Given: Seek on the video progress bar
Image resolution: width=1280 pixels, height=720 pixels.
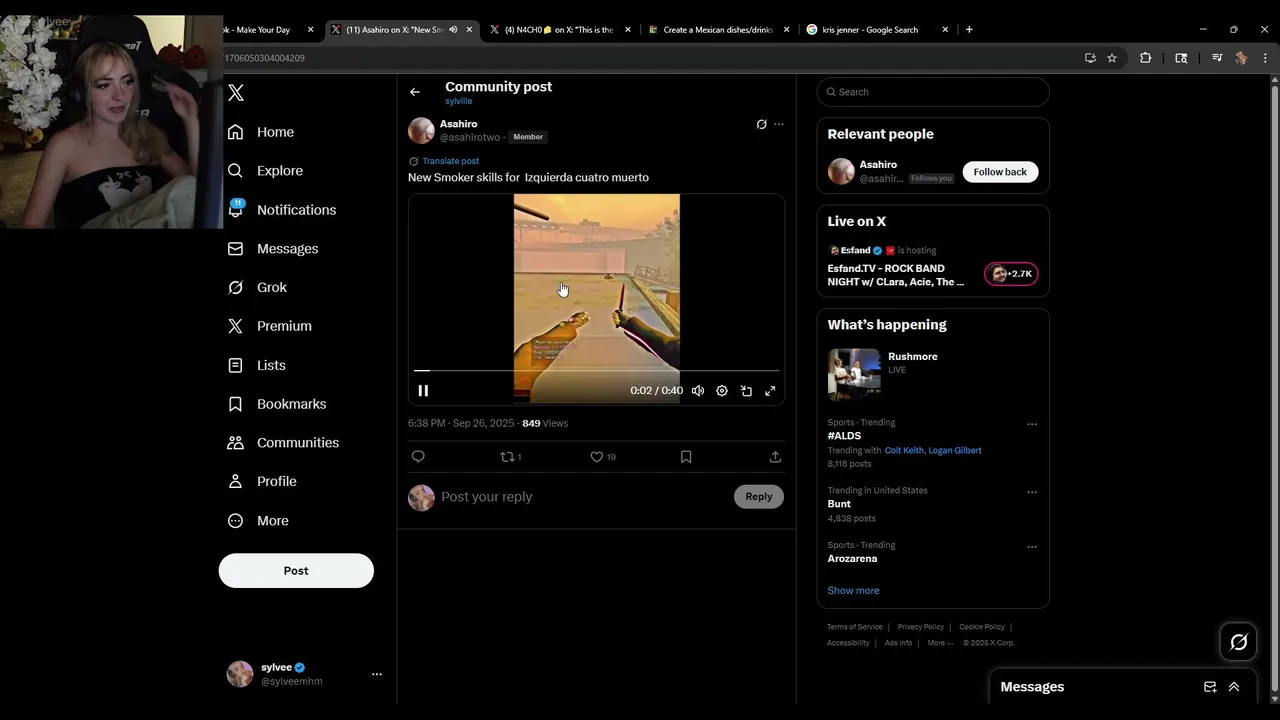Looking at the screenshot, I should (x=596, y=371).
